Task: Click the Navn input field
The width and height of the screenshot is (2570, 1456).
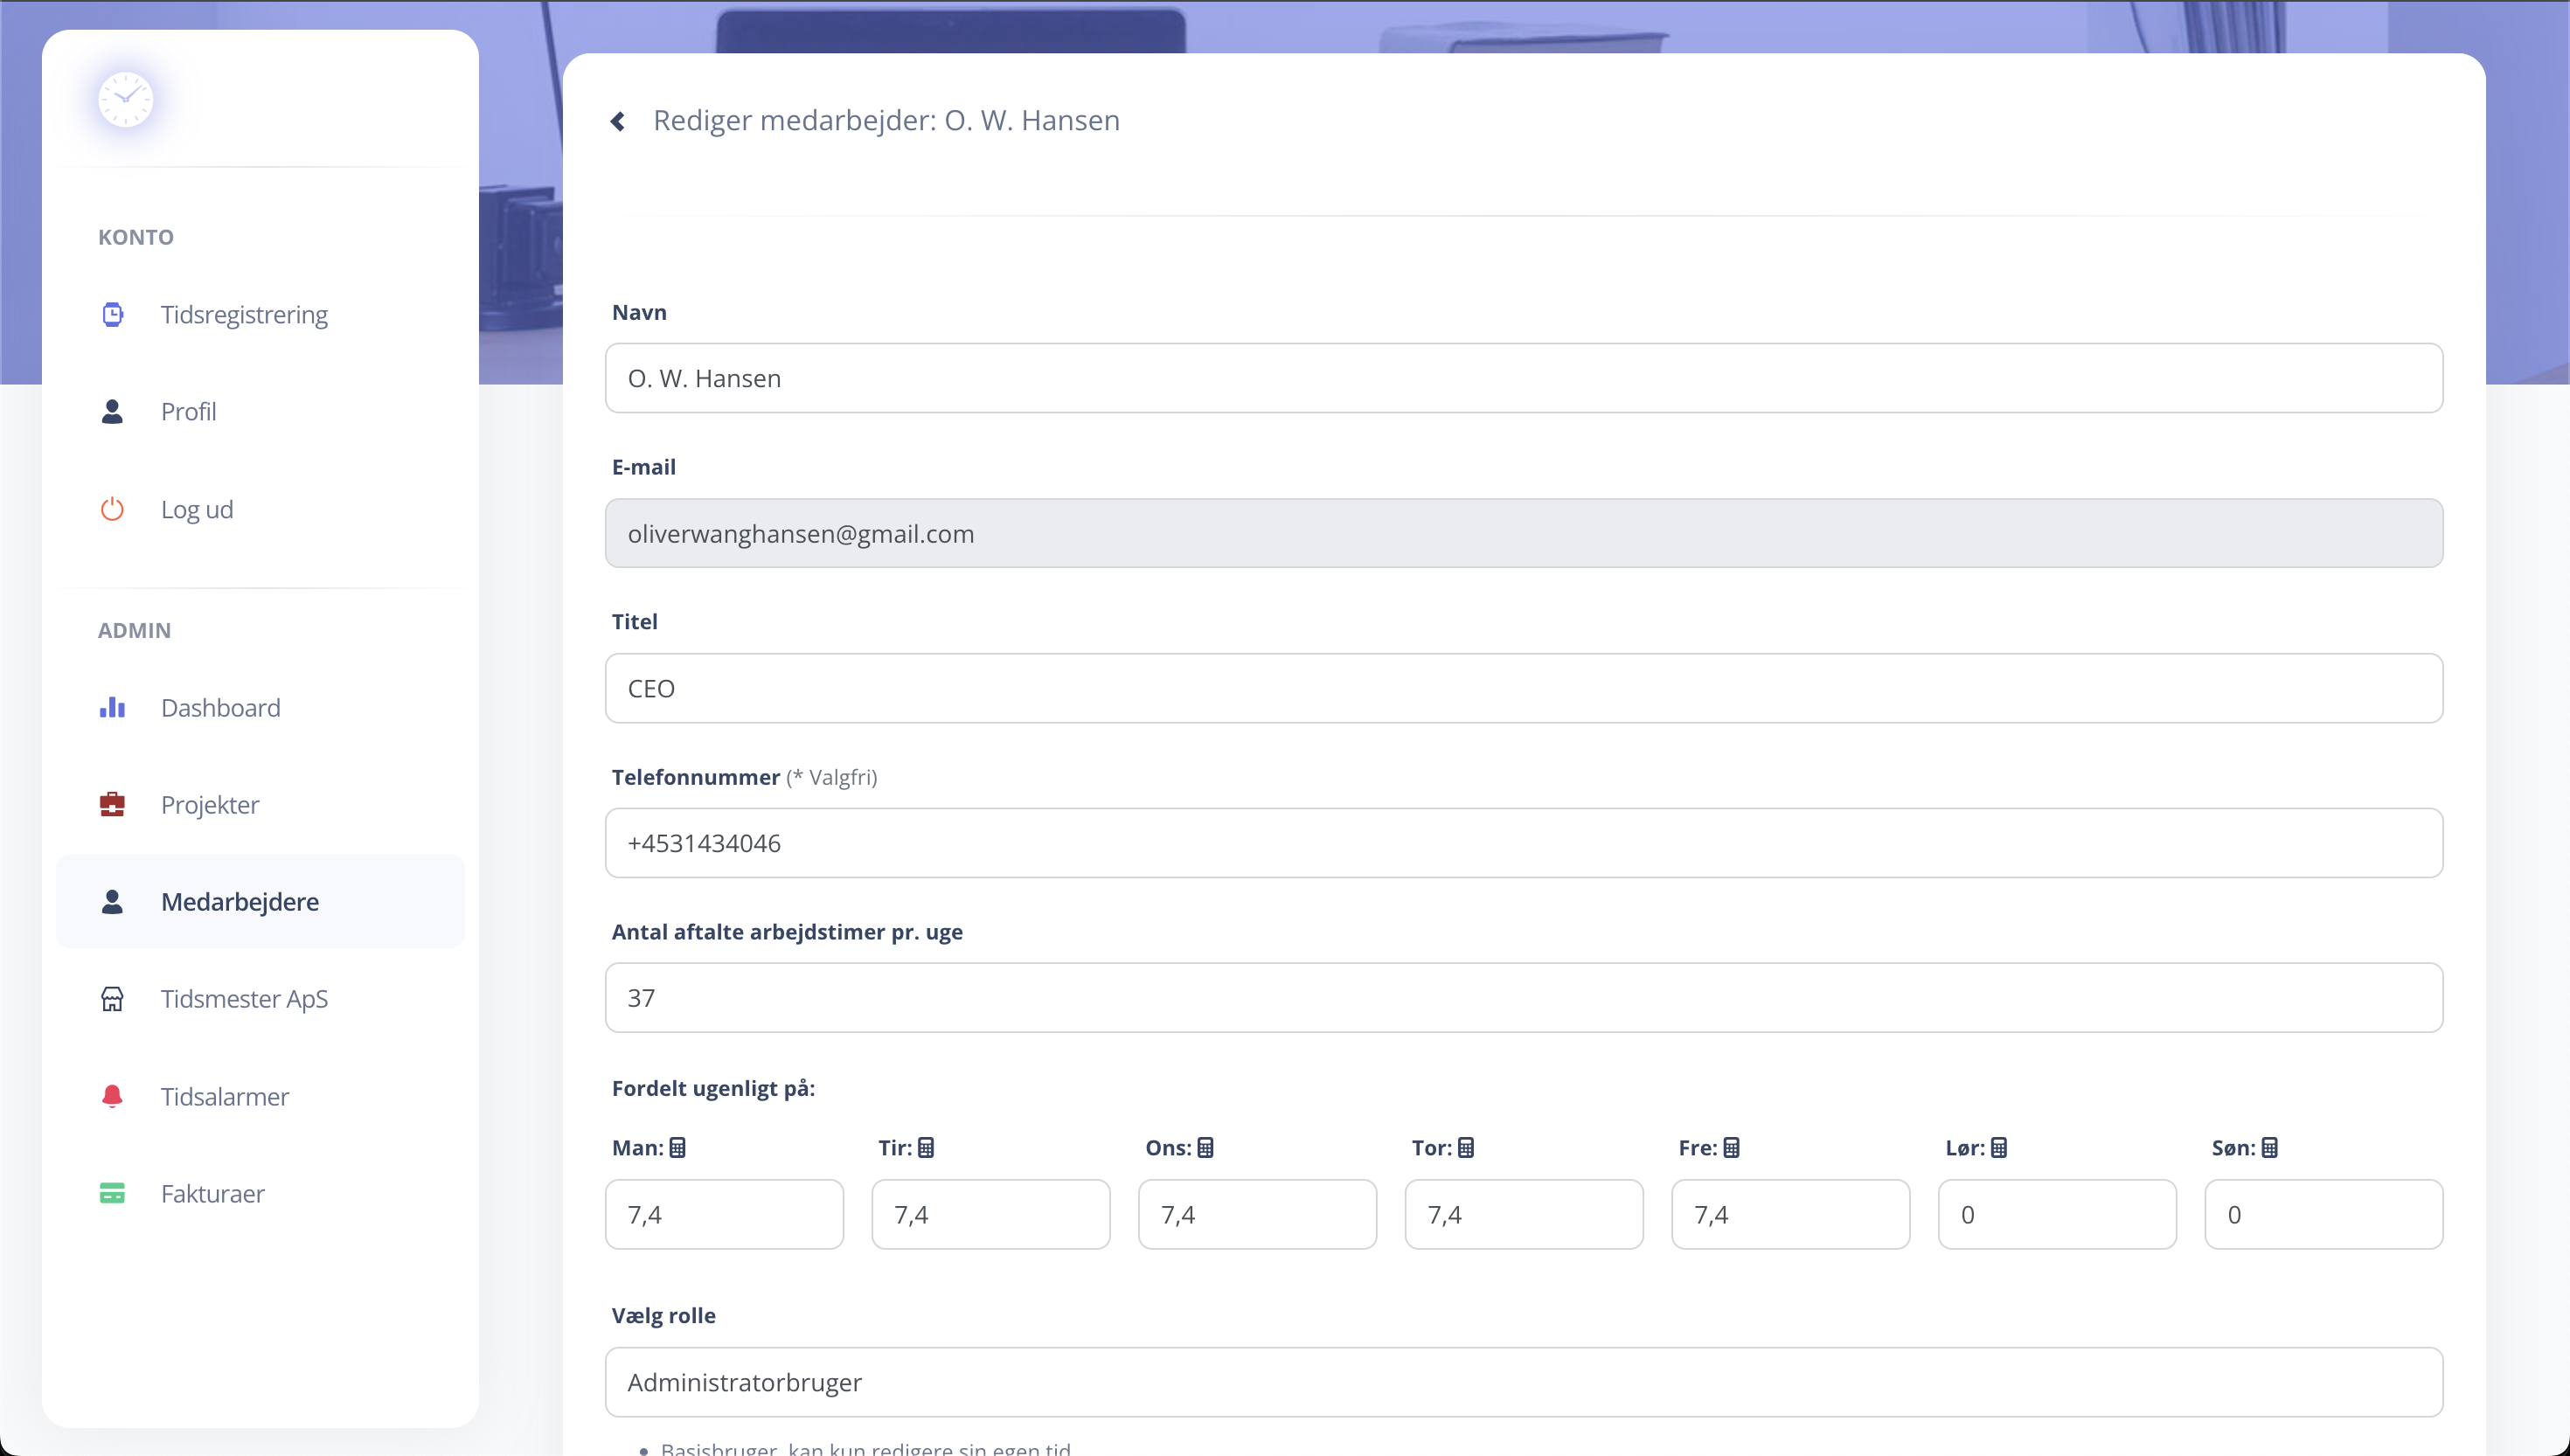Action: (1523, 378)
